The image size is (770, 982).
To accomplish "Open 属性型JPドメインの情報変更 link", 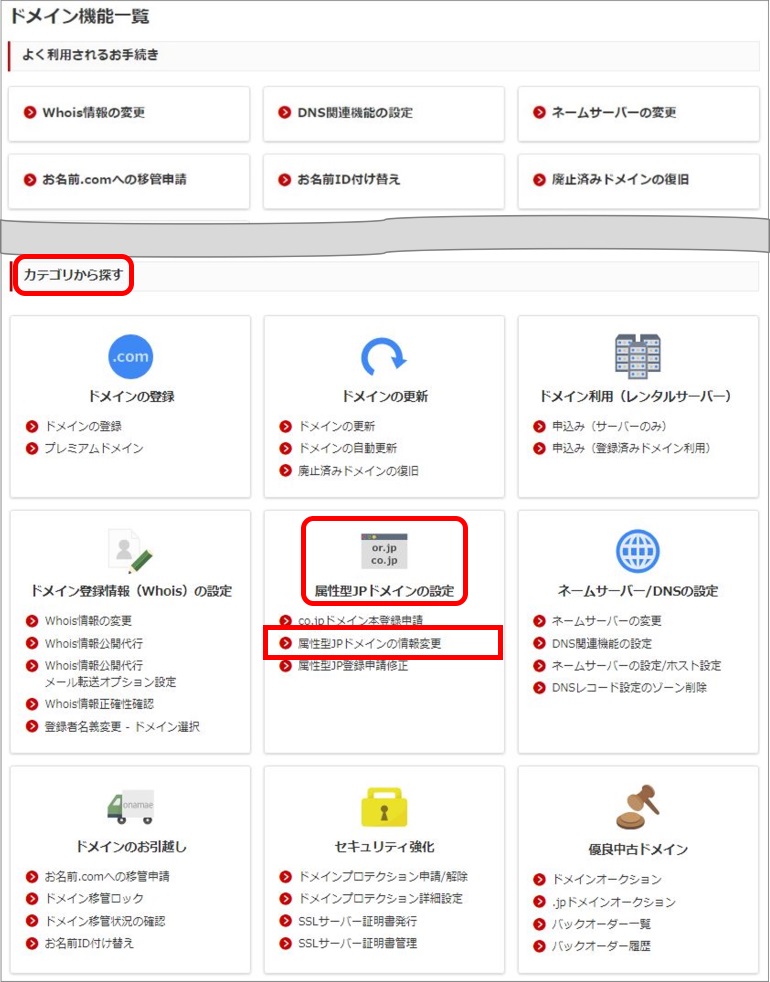I will tap(369, 643).
